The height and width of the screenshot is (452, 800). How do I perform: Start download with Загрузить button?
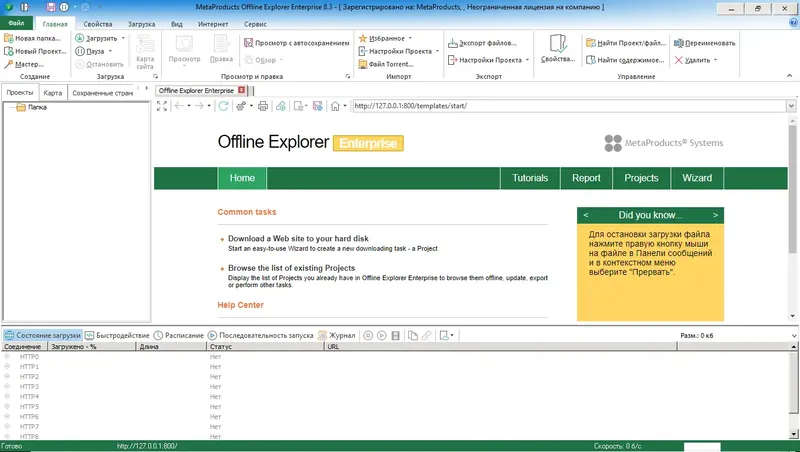(96, 38)
